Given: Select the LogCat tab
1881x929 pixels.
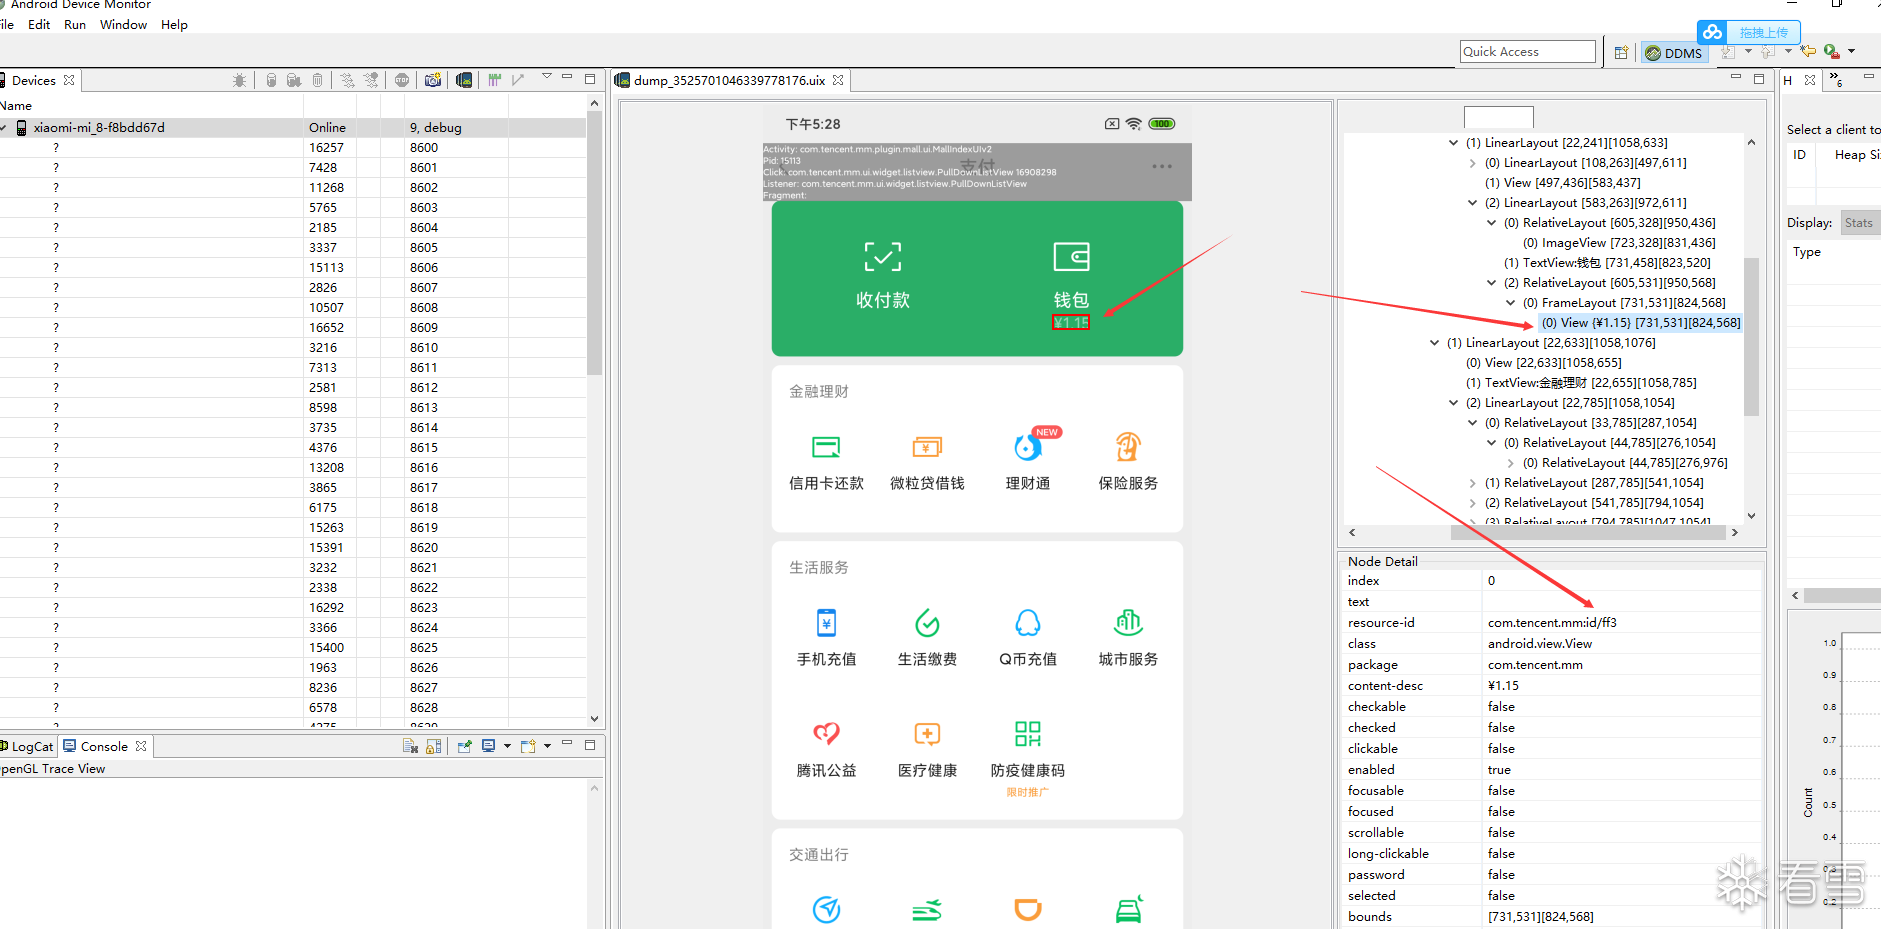Looking at the screenshot, I should 27,746.
